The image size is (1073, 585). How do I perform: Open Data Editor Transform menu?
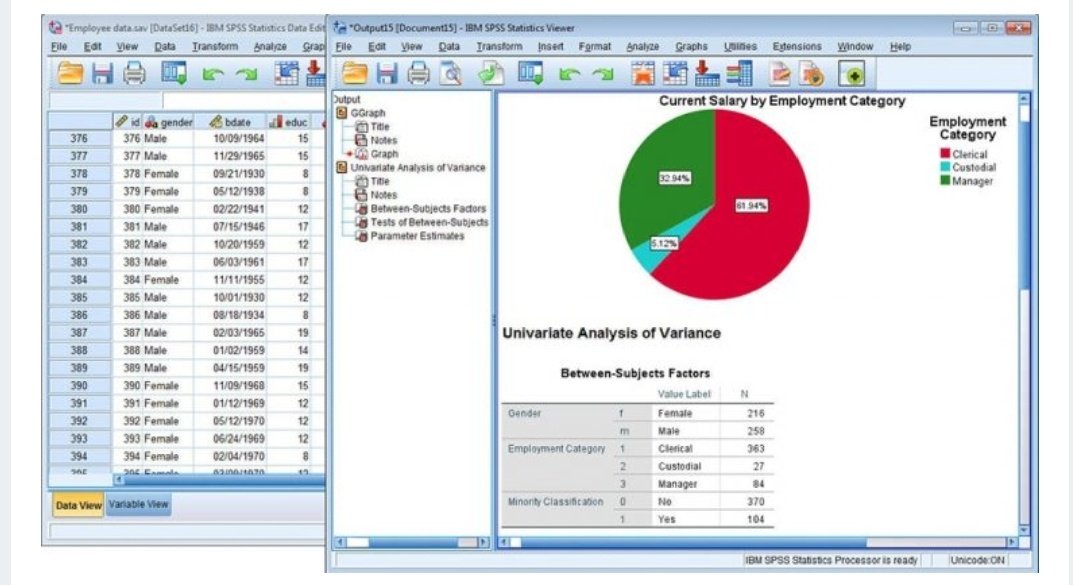point(215,47)
